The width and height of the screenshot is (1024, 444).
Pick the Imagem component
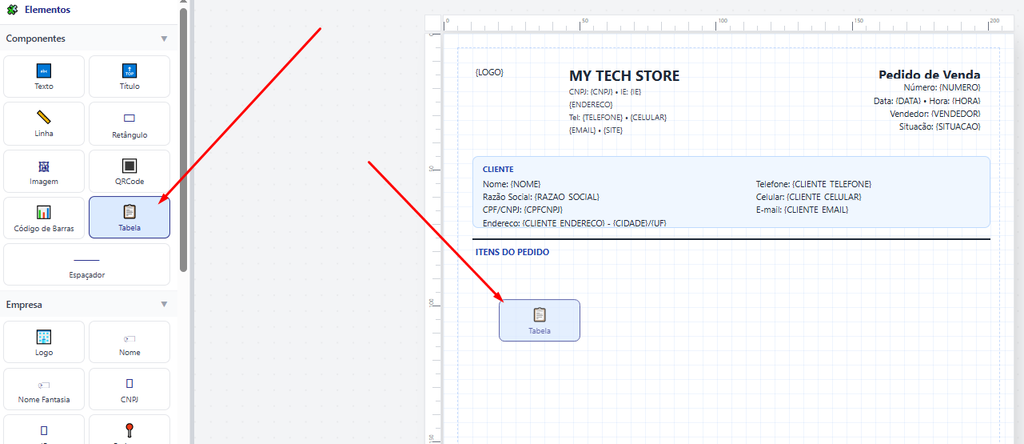tap(44, 171)
